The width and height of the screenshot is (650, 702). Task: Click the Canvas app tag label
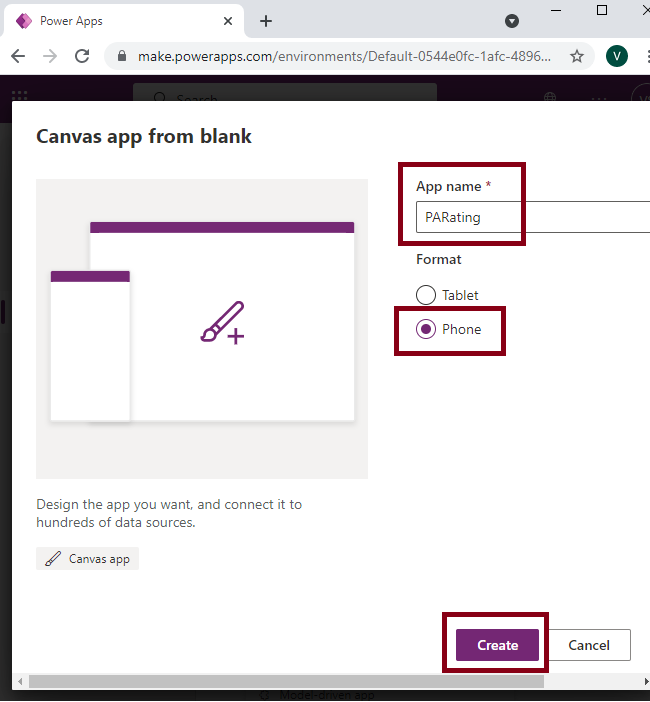[88, 559]
